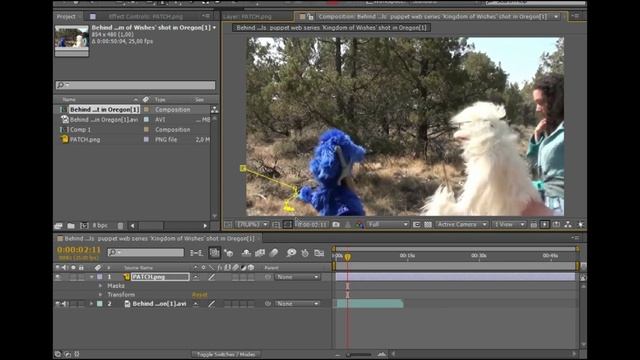The width and height of the screenshot is (640, 360).
Task: Open the Parent dropdown for PATCH.png layer
Action: coord(297,277)
